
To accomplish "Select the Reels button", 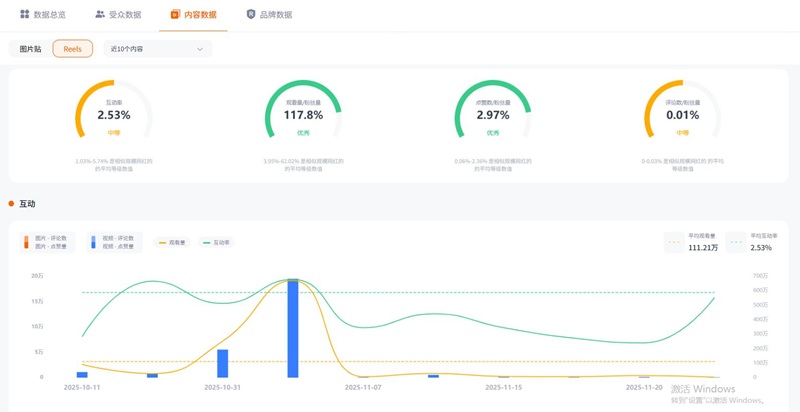I will [x=72, y=49].
